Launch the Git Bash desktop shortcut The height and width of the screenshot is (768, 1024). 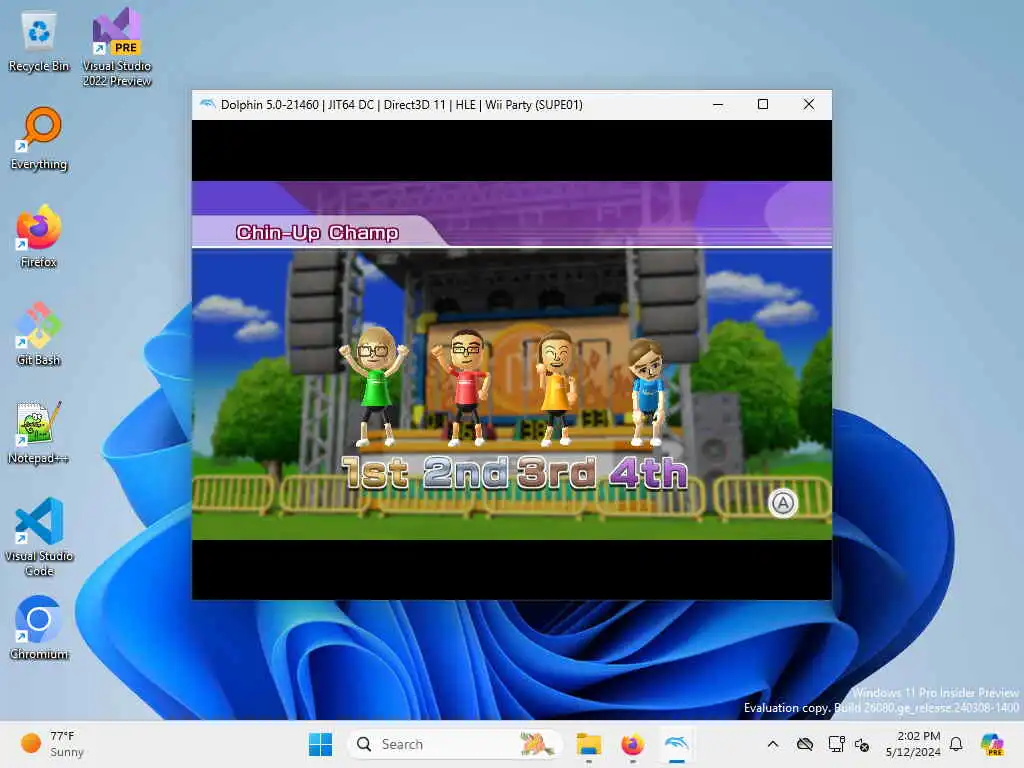(x=39, y=334)
